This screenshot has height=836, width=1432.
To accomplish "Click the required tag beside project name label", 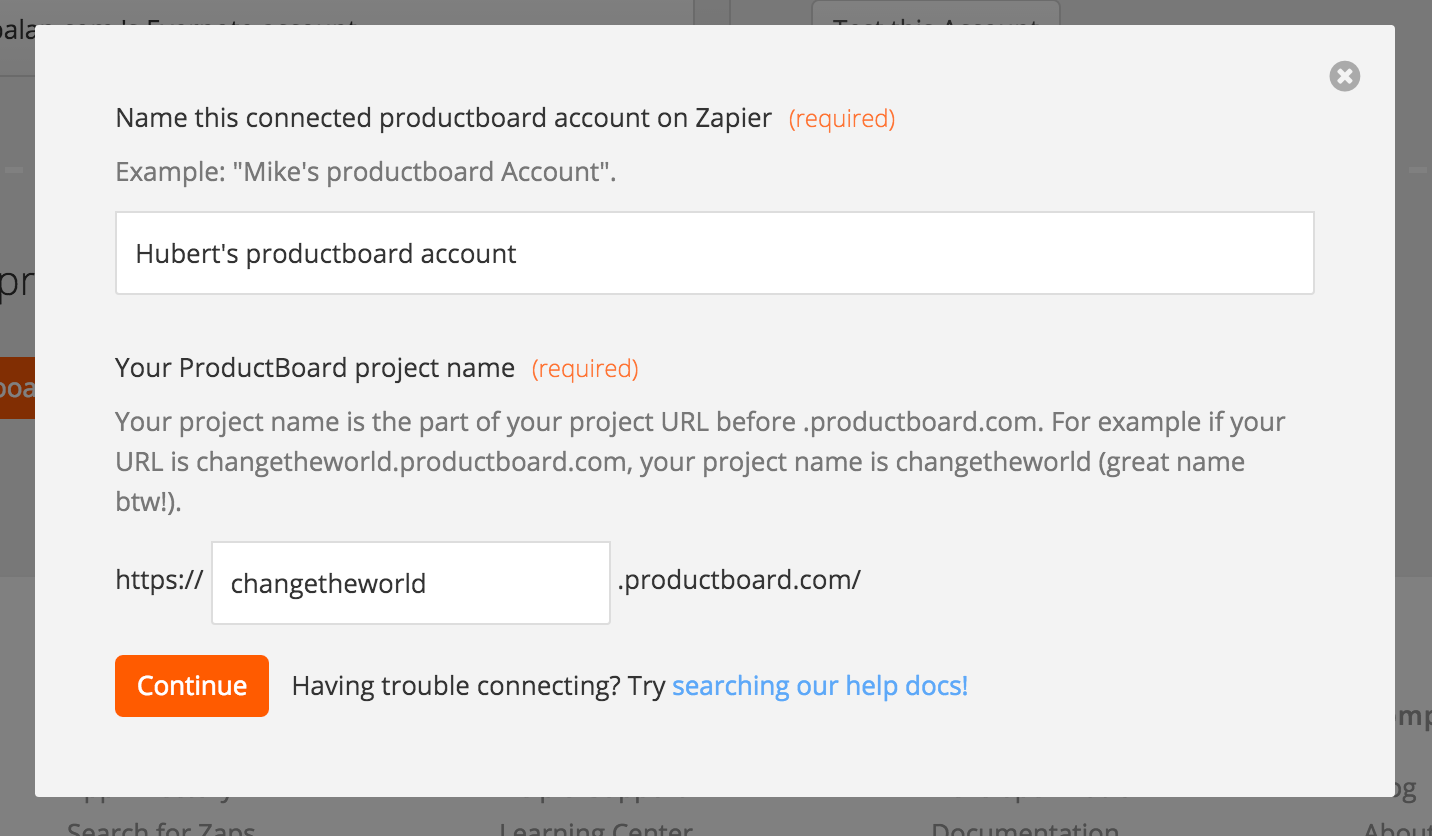I will [x=585, y=369].
